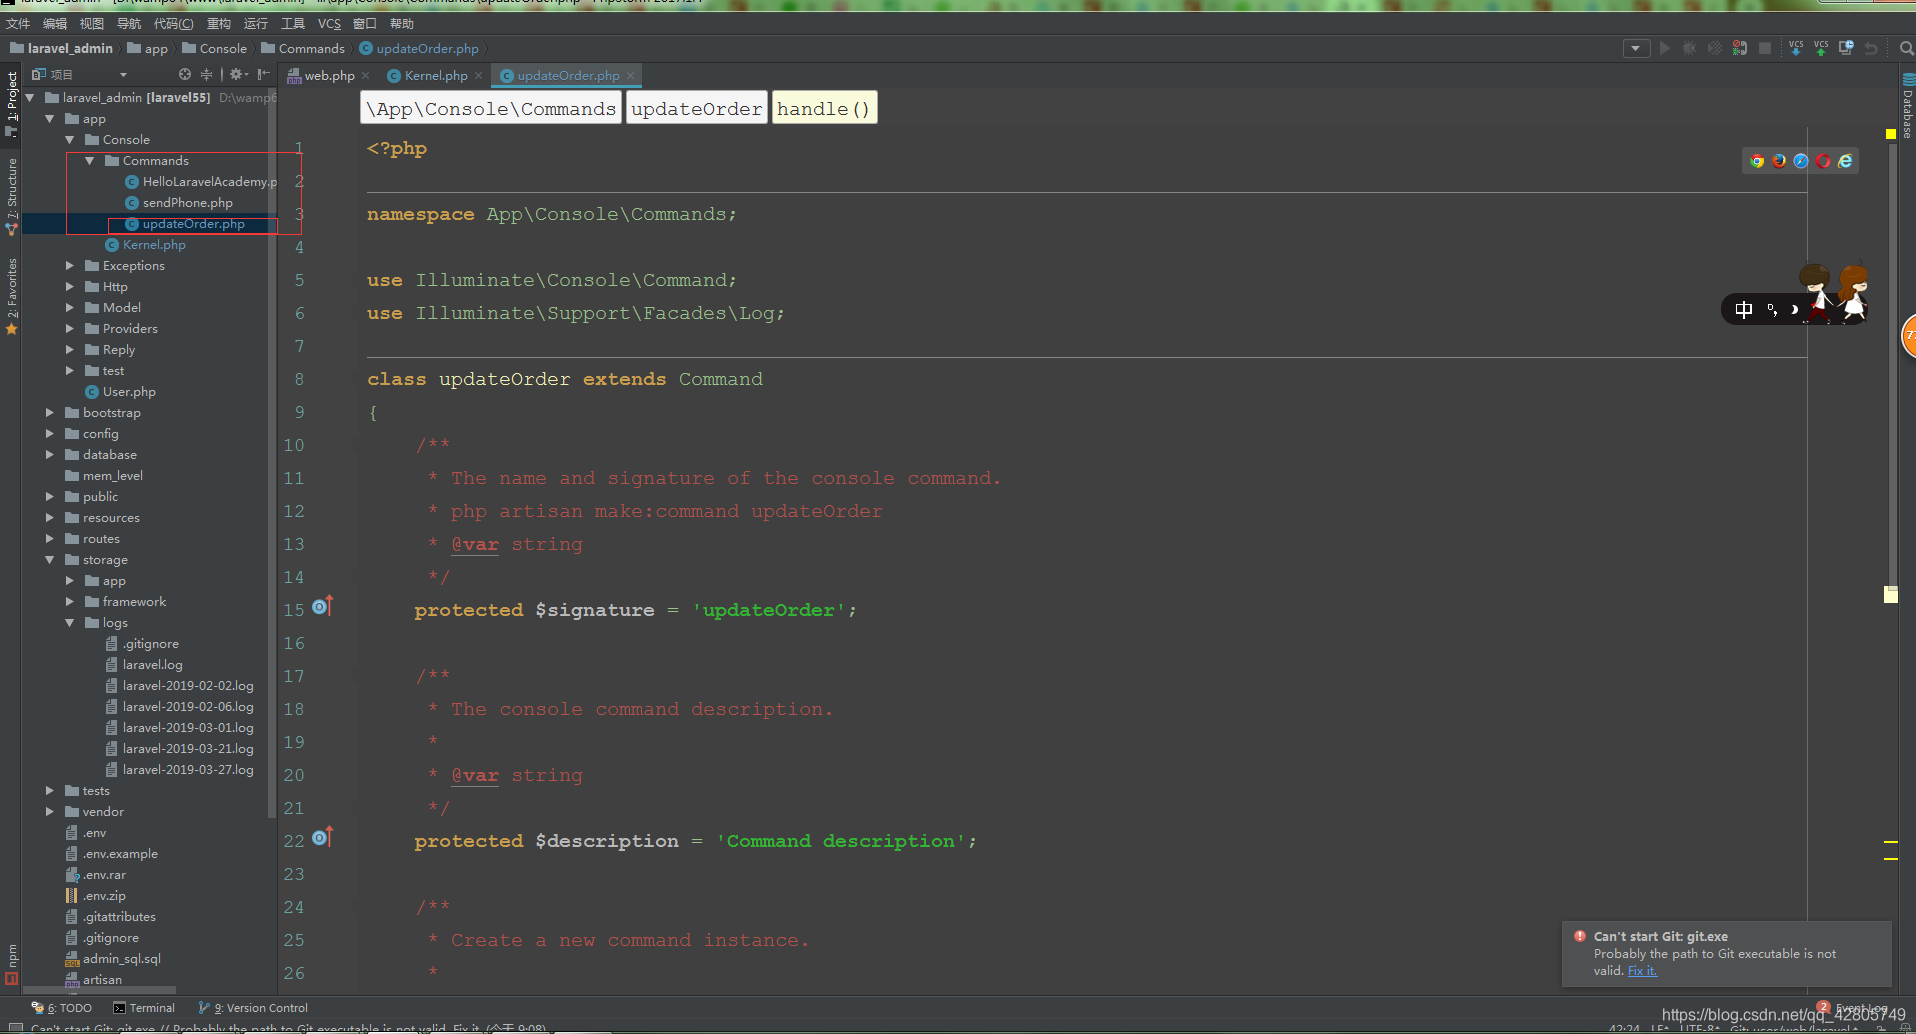This screenshot has height=1034, width=1916.
Task: Click overriding method gutter icon line 15
Action: click(x=322, y=606)
